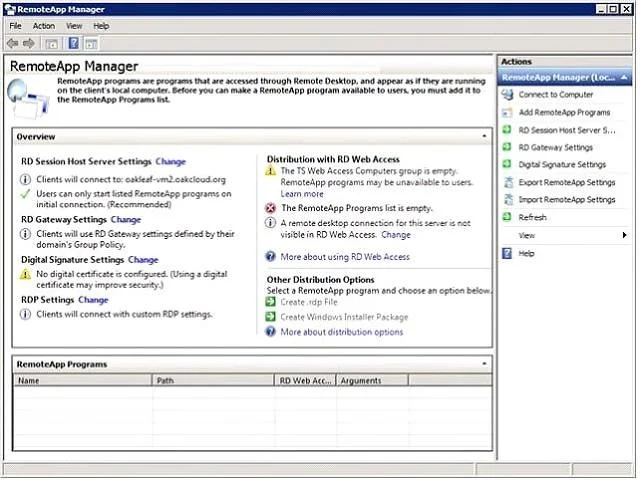Screen dimensions: 640x482
Task: Click the Add RemoteApp Programs icon
Action: (x=507, y=113)
